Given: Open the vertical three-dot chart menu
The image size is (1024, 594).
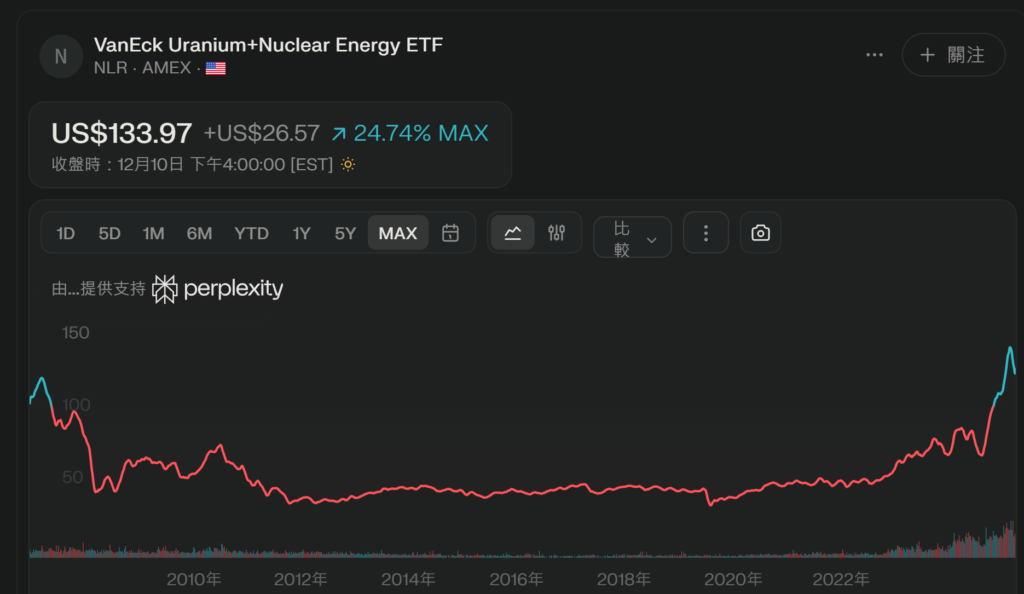Looking at the screenshot, I should click(x=706, y=233).
